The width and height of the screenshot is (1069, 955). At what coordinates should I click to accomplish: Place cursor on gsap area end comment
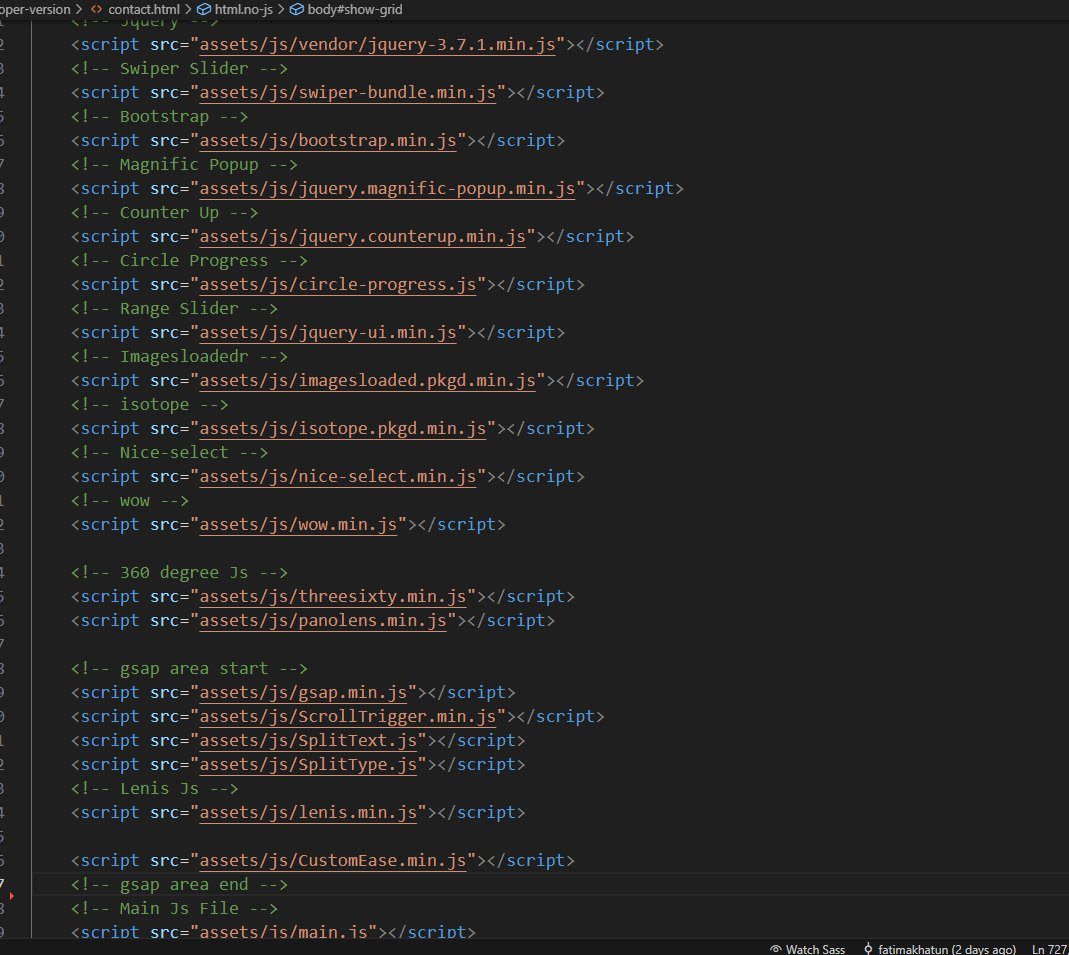point(179,885)
